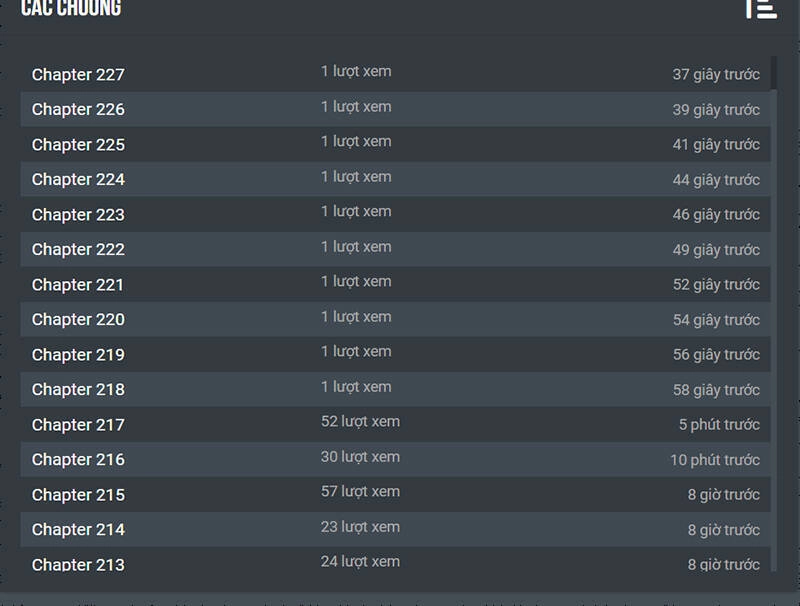Open Chapter 216
This screenshot has width=800, height=606.
tap(78, 460)
